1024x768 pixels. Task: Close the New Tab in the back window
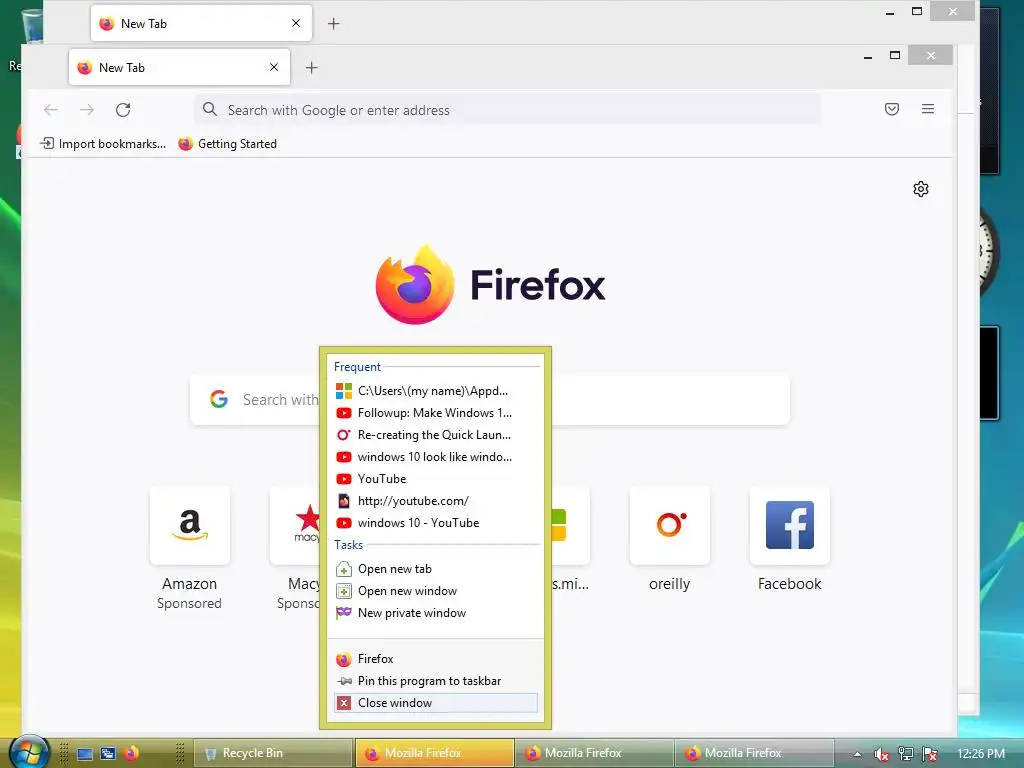coord(296,24)
